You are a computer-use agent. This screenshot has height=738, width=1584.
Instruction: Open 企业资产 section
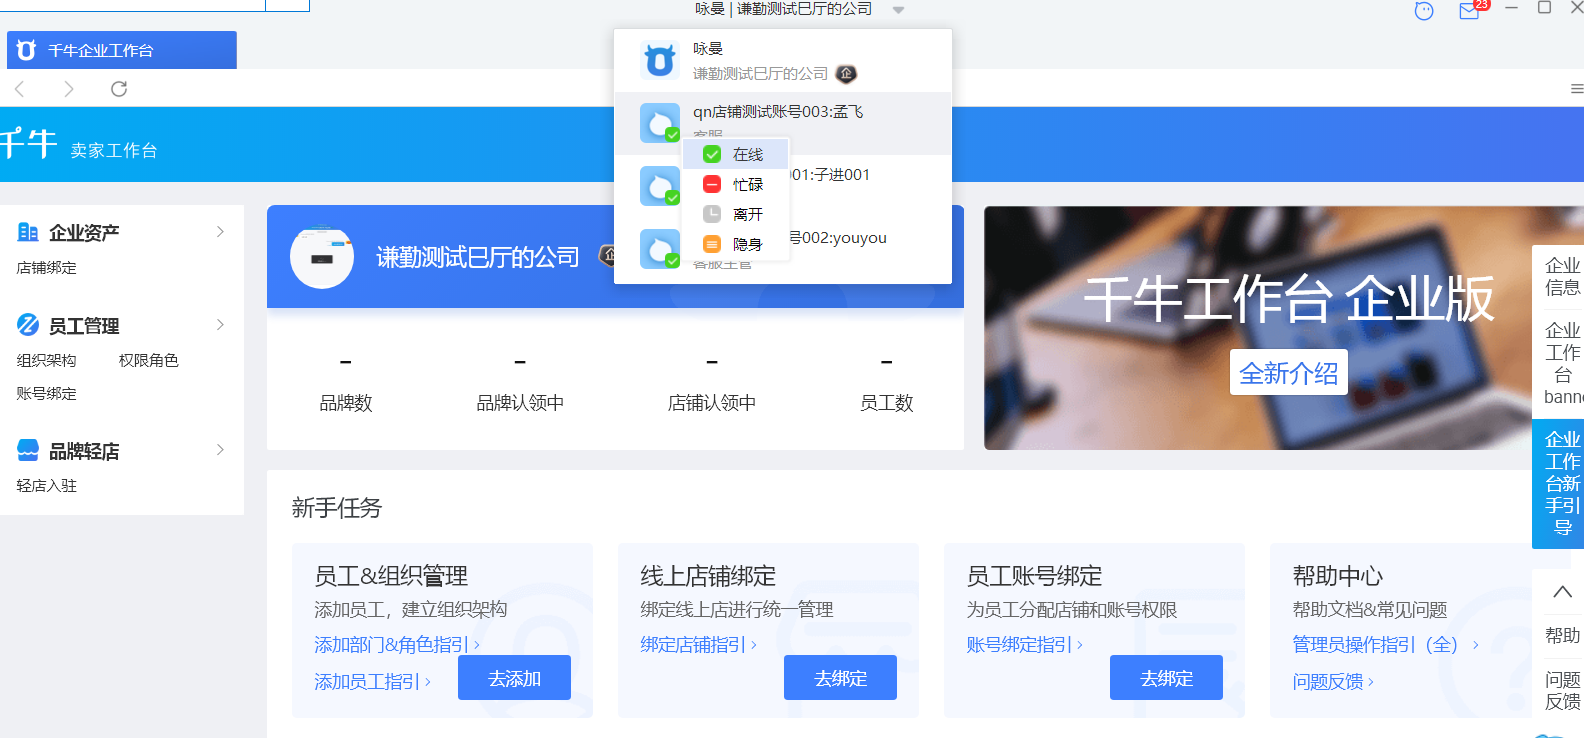coord(84,232)
